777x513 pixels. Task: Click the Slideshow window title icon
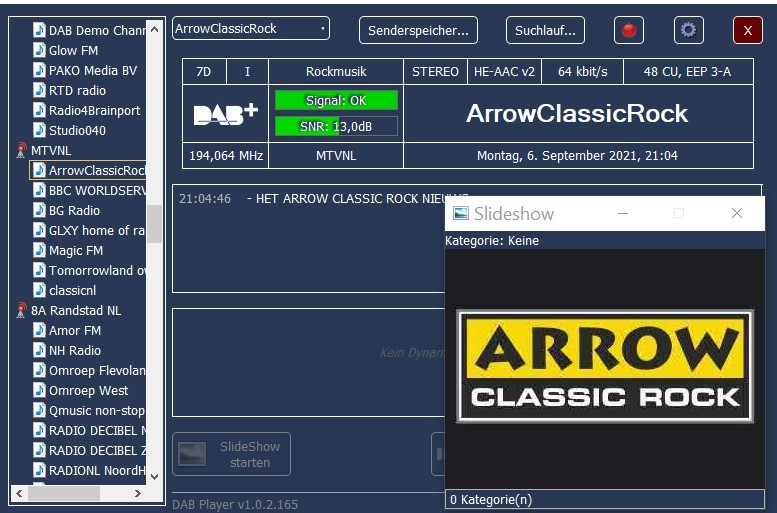461,213
